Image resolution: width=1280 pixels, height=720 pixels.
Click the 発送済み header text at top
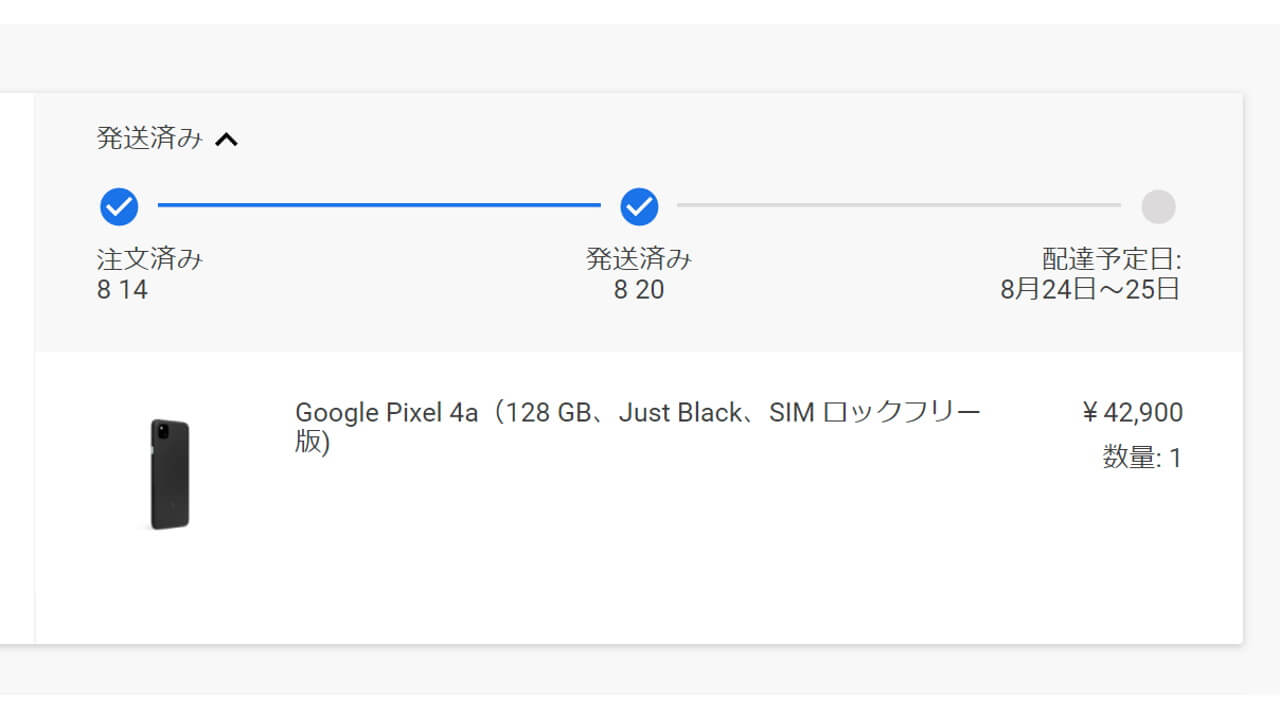(149, 138)
